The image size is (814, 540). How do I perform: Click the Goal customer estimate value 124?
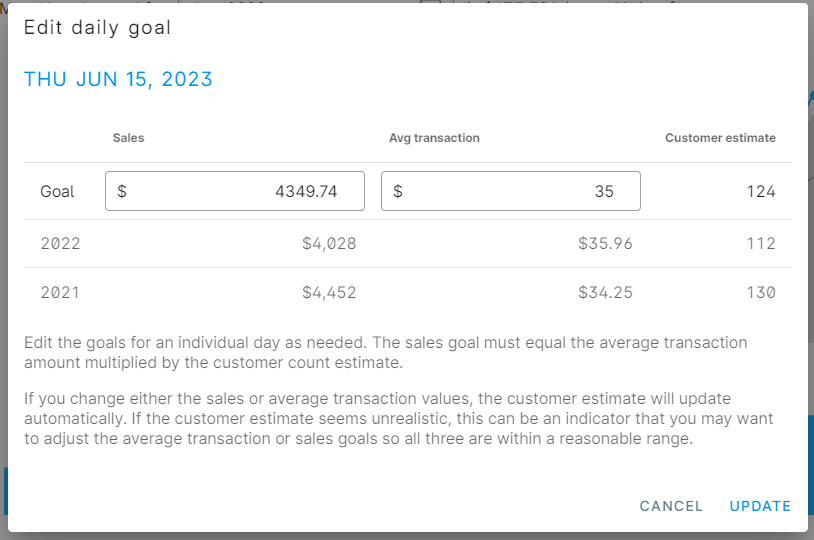click(x=760, y=191)
